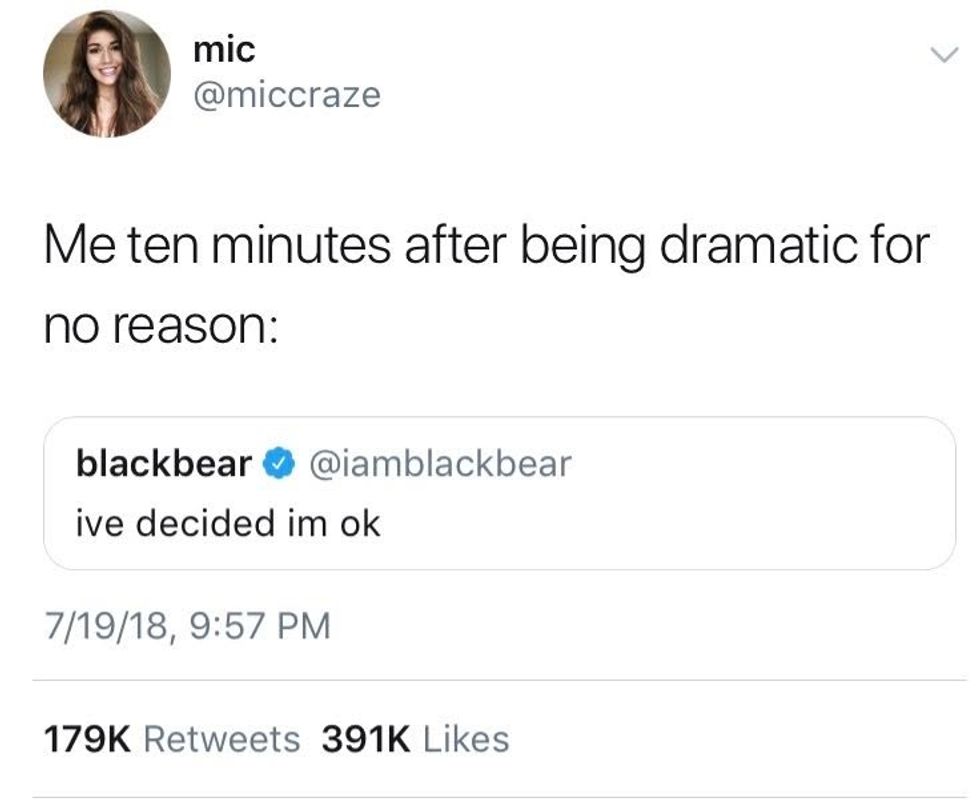View the list of Likes

click(466, 739)
